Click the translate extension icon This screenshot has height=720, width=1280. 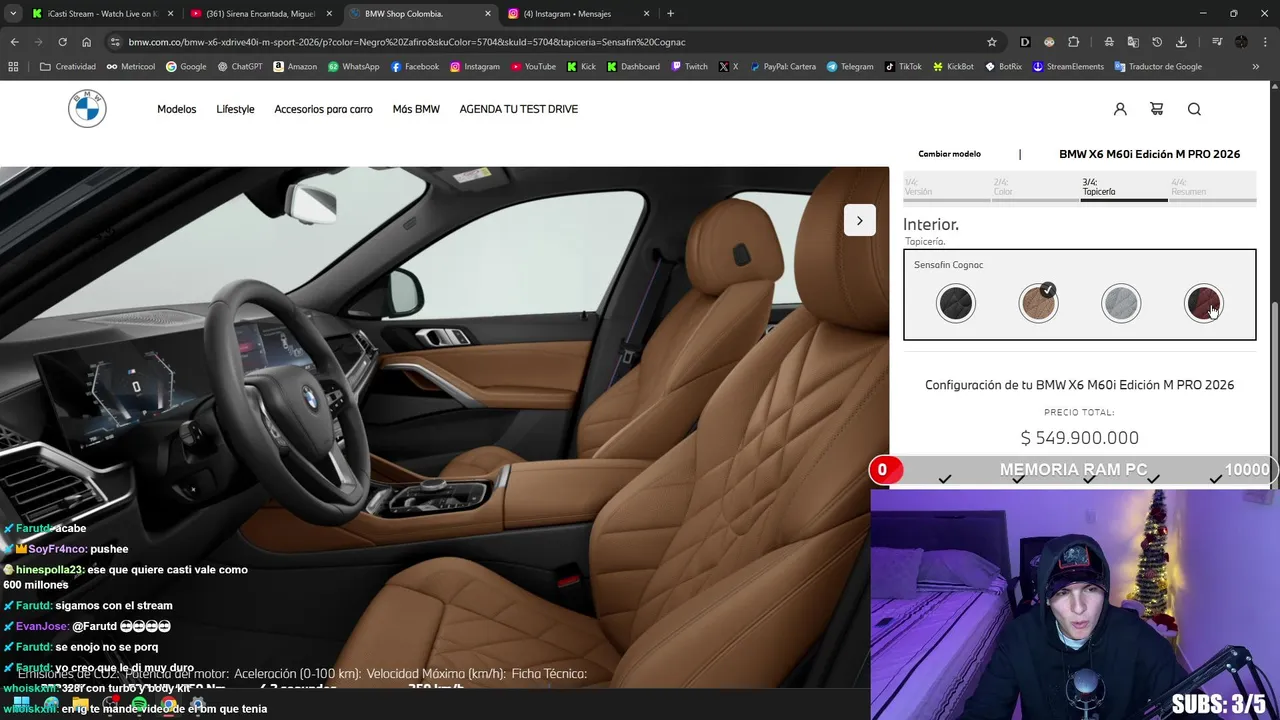pos(1133,42)
